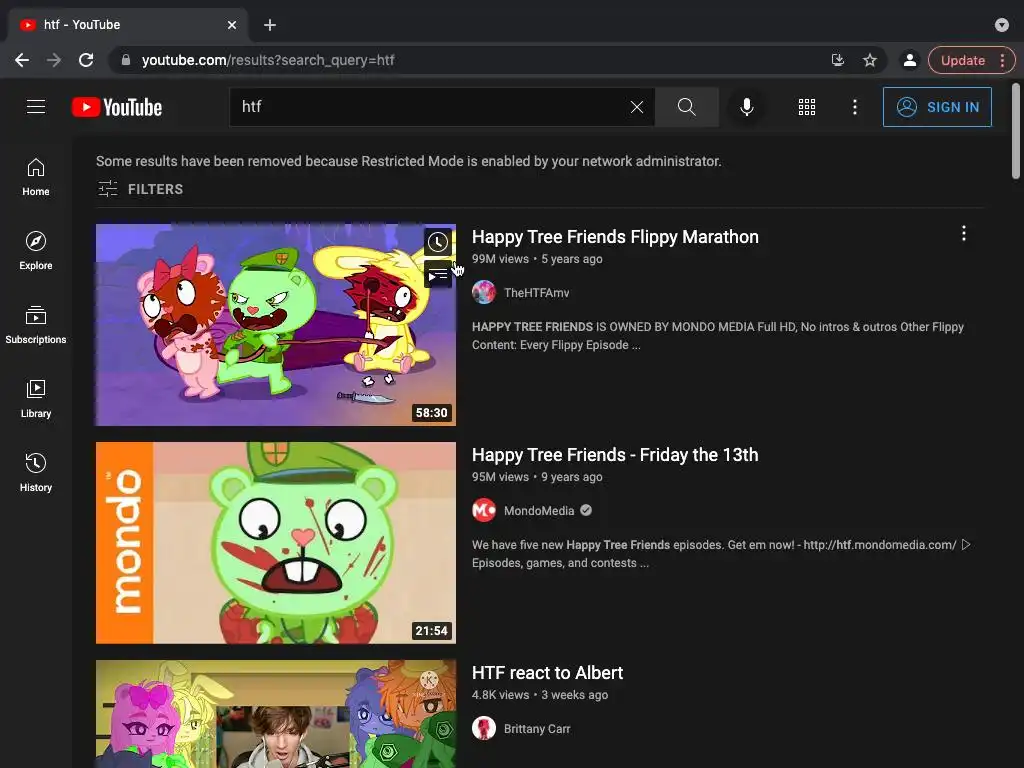The image size is (1024, 768).
Task: Open the YouTube hamburger guide menu
Action: point(36,106)
